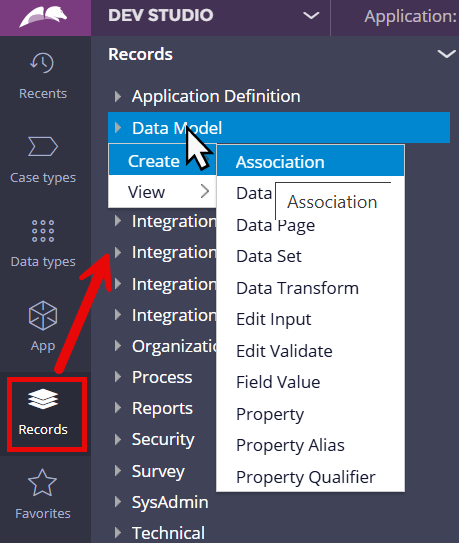Viewport: 459px width, 543px height.
Task: Open the Data types sidebar icon
Action: (43, 231)
